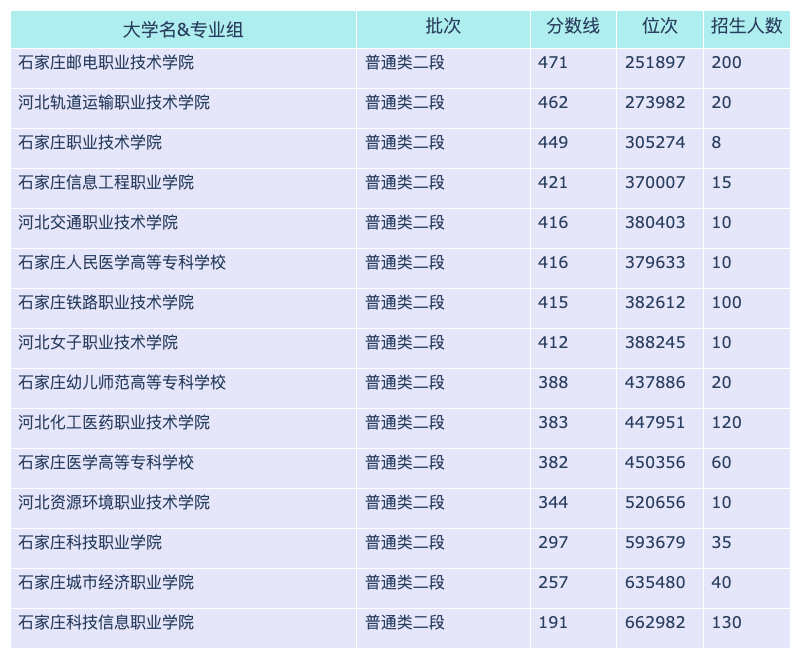Click score value 388
This screenshot has height=660, width=800.
coord(553,382)
